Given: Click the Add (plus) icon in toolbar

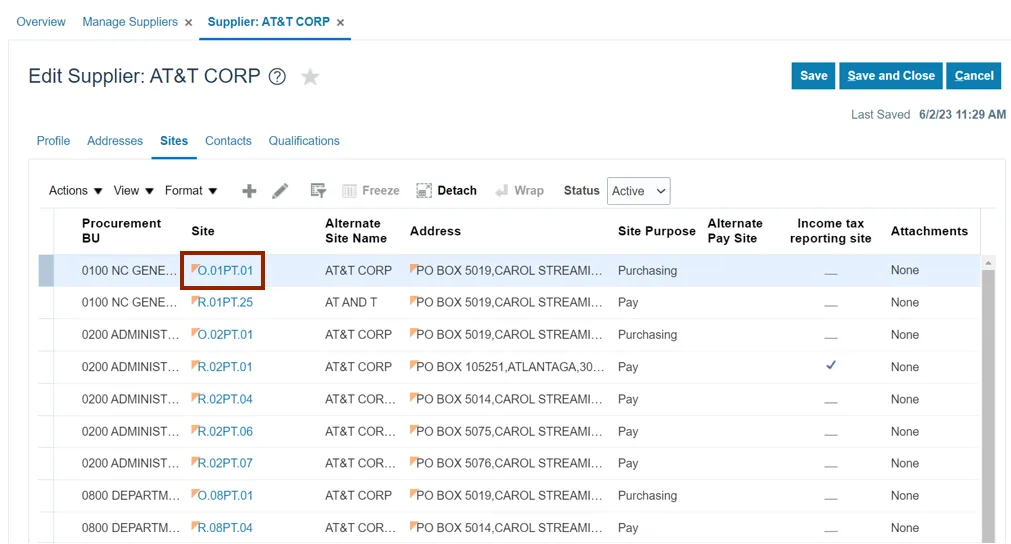Looking at the screenshot, I should pyautogui.click(x=249, y=191).
